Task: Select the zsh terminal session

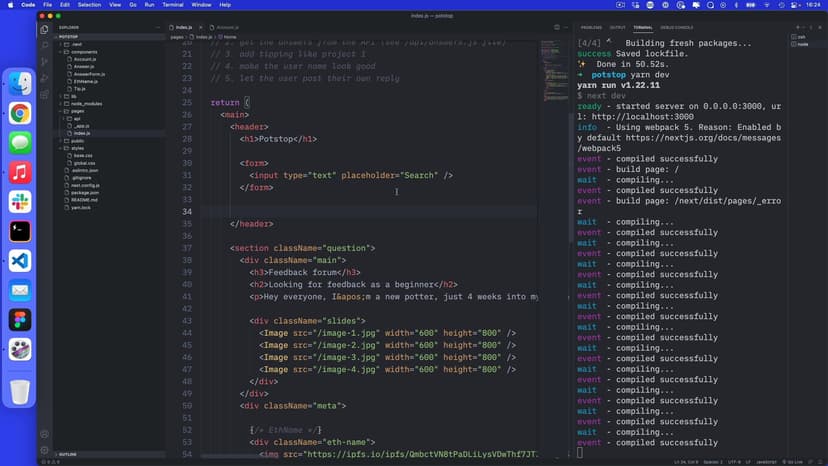Action: (801, 36)
